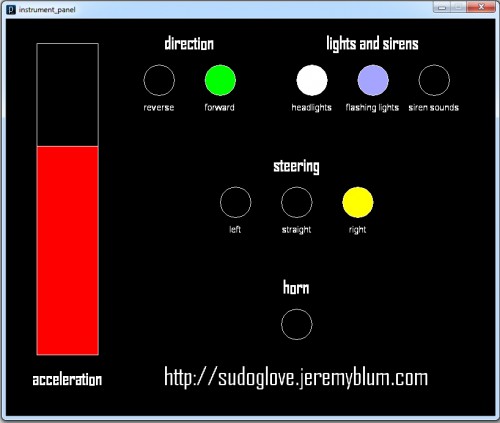This screenshot has height=423, width=500.
Task: Click the green forward indicator circle
Action: [x=220, y=80]
